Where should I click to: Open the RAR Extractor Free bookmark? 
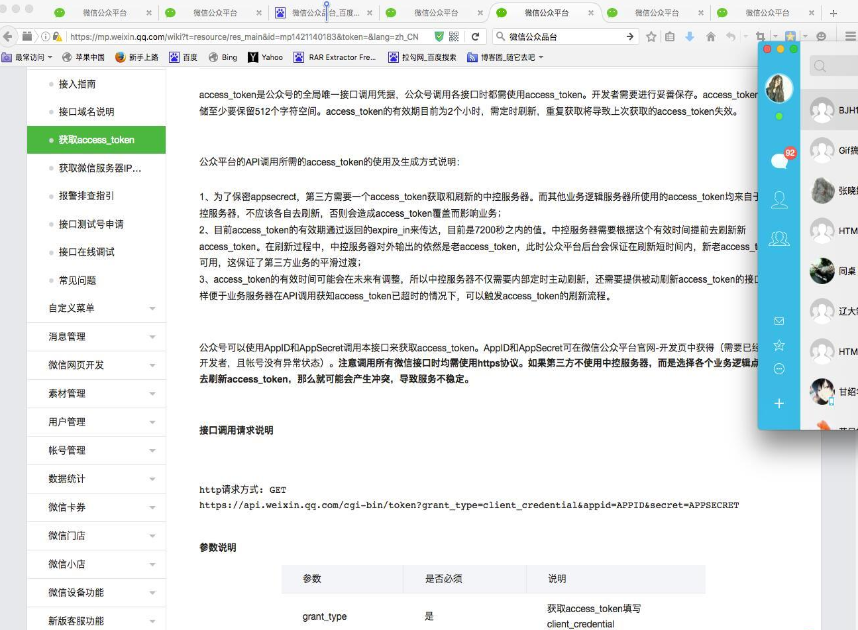tap(335, 57)
